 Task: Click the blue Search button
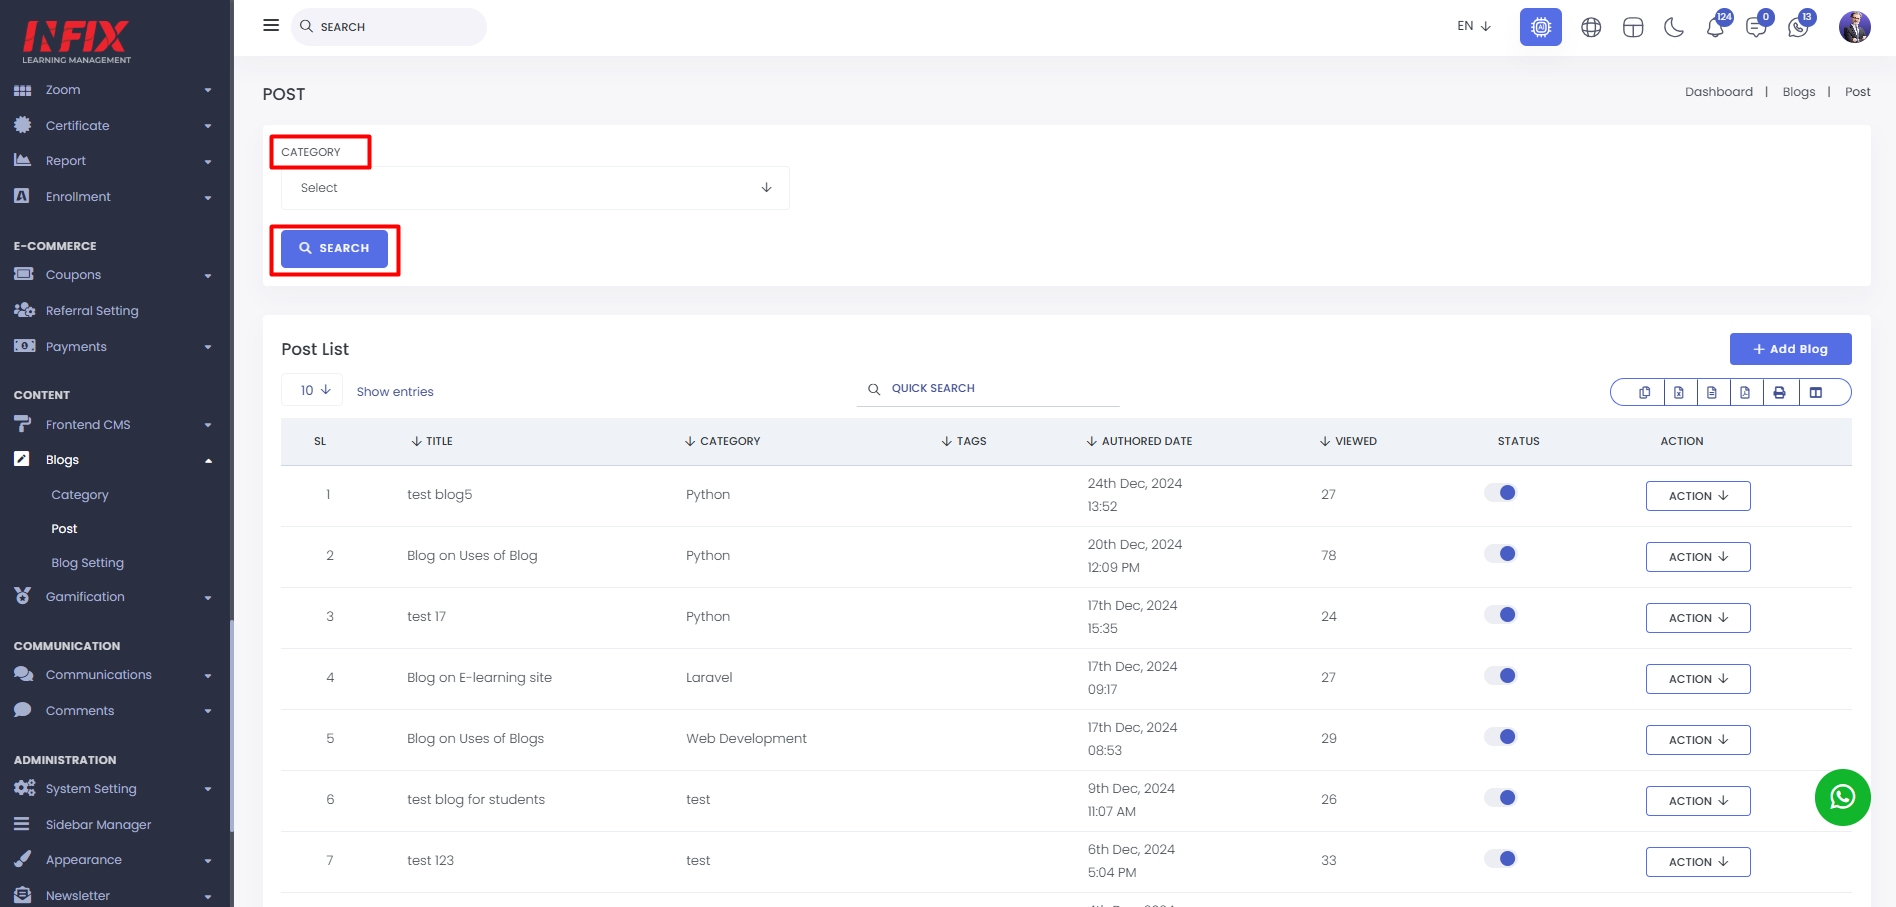(334, 249)
